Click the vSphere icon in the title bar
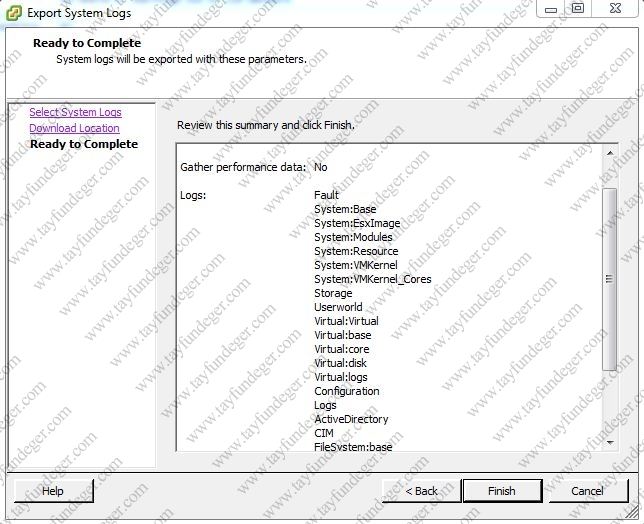Image resolution: width=644 pixels, height=524 pixels. click(x=14, y=13)
